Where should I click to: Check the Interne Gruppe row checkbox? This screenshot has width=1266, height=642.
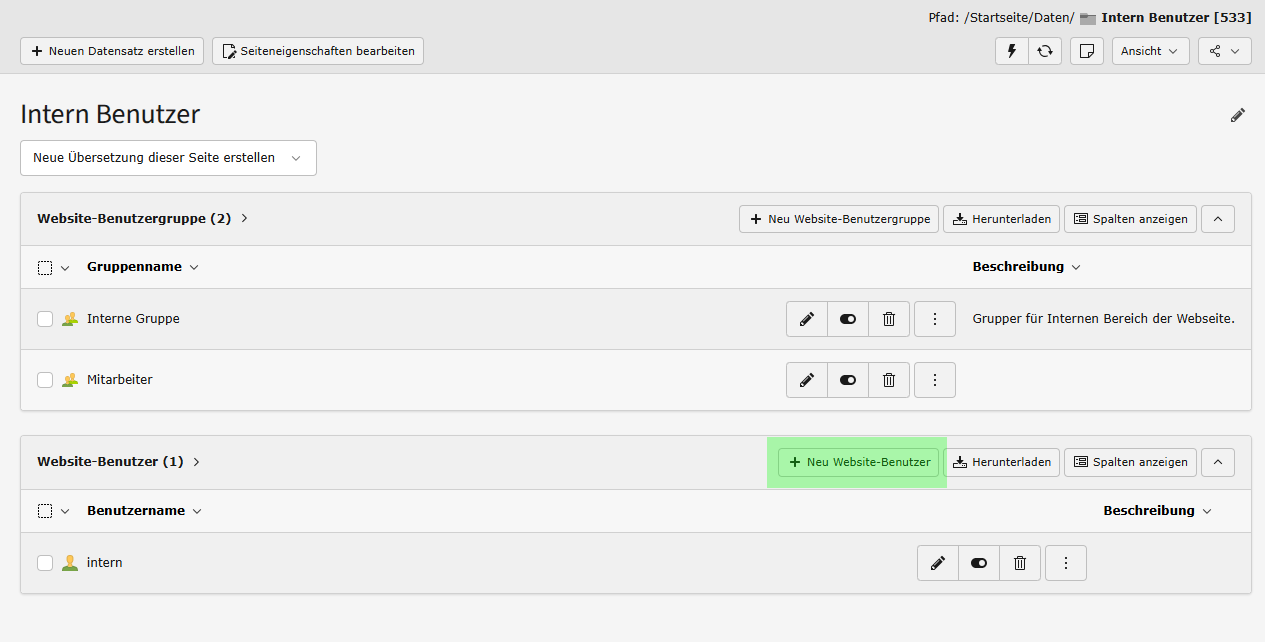coord(45,319)
